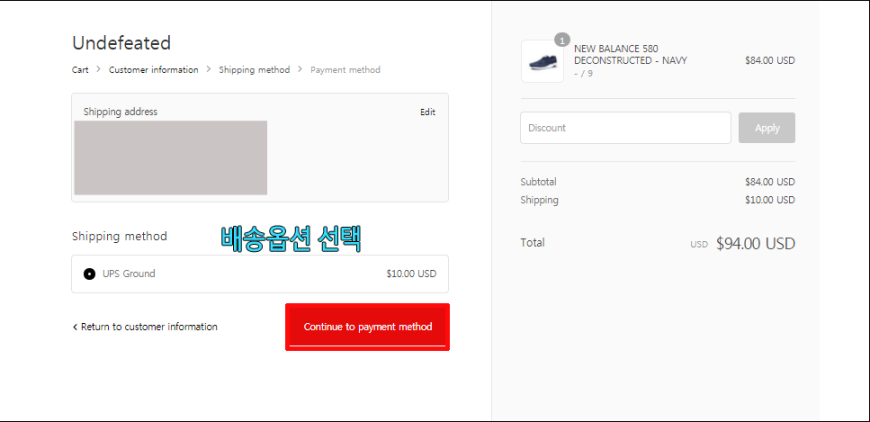Select the UPS Ground radio button
This screenshot has height=422, width=870.
(x=89, y=274)
